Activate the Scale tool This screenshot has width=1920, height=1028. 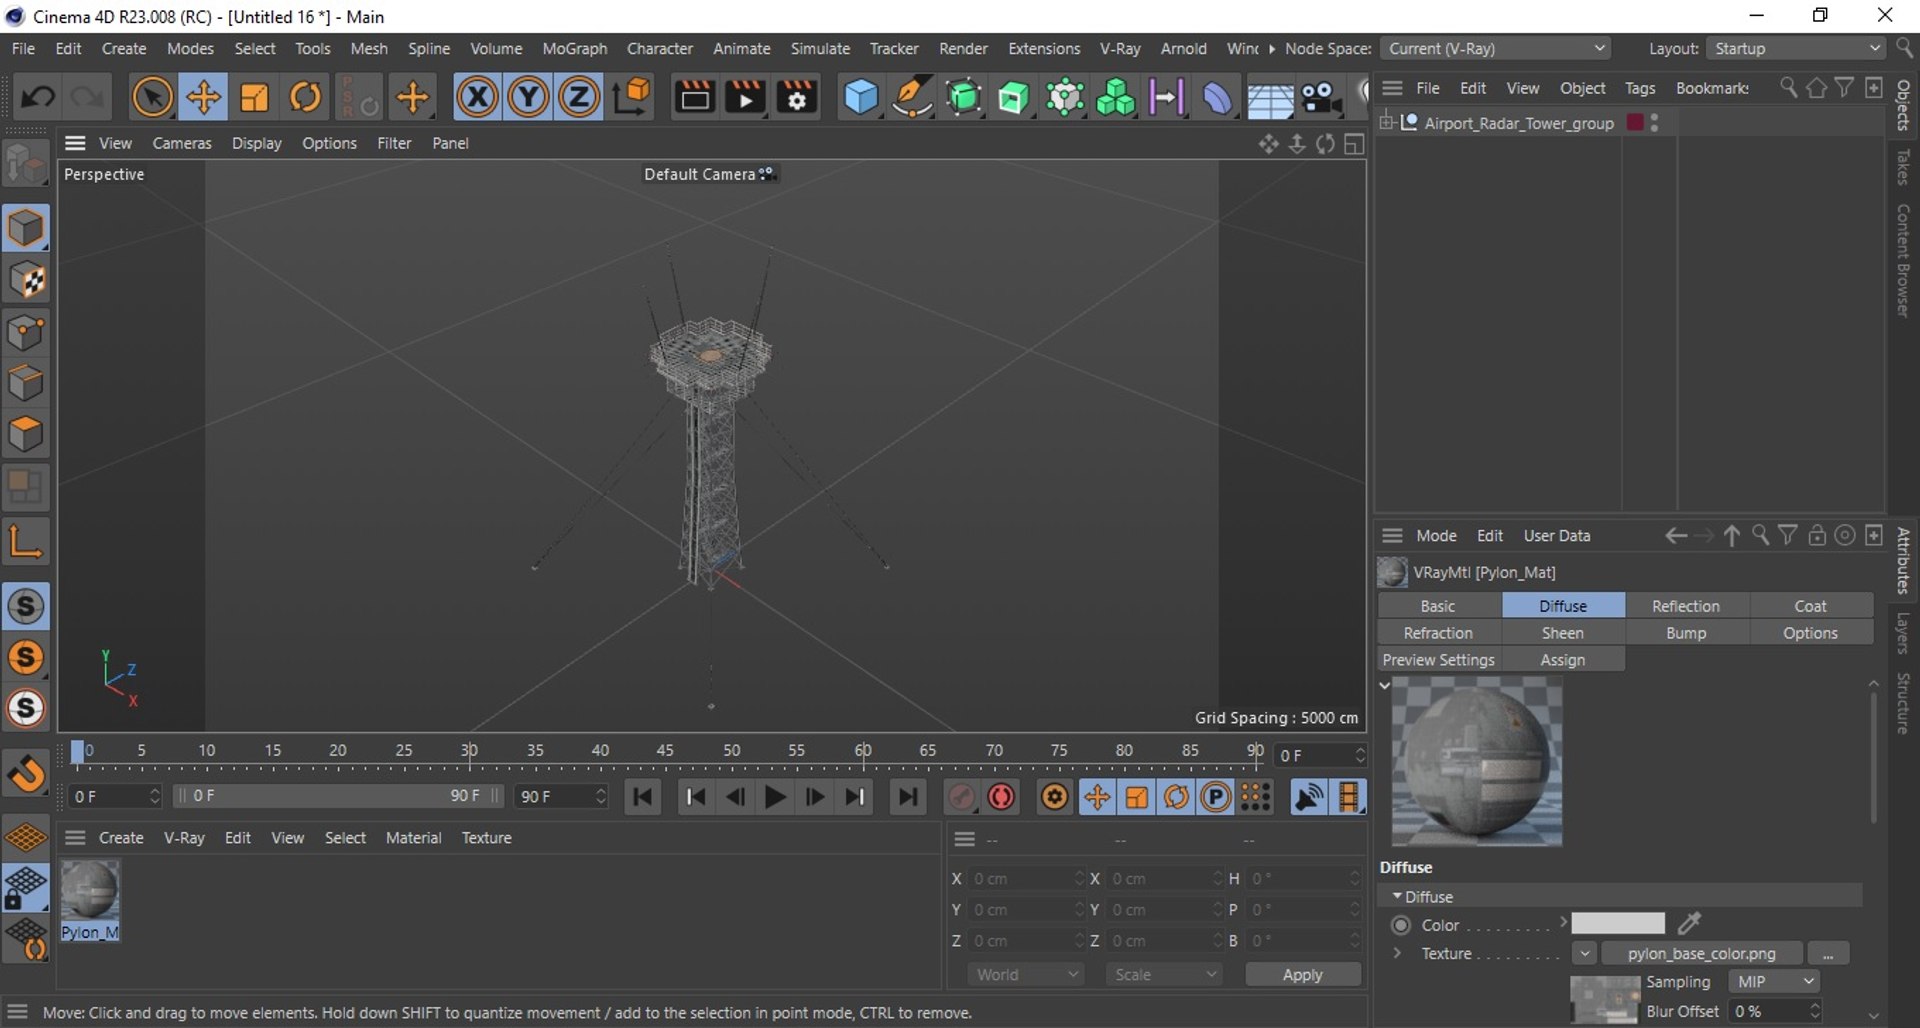[x=254, y=97]
